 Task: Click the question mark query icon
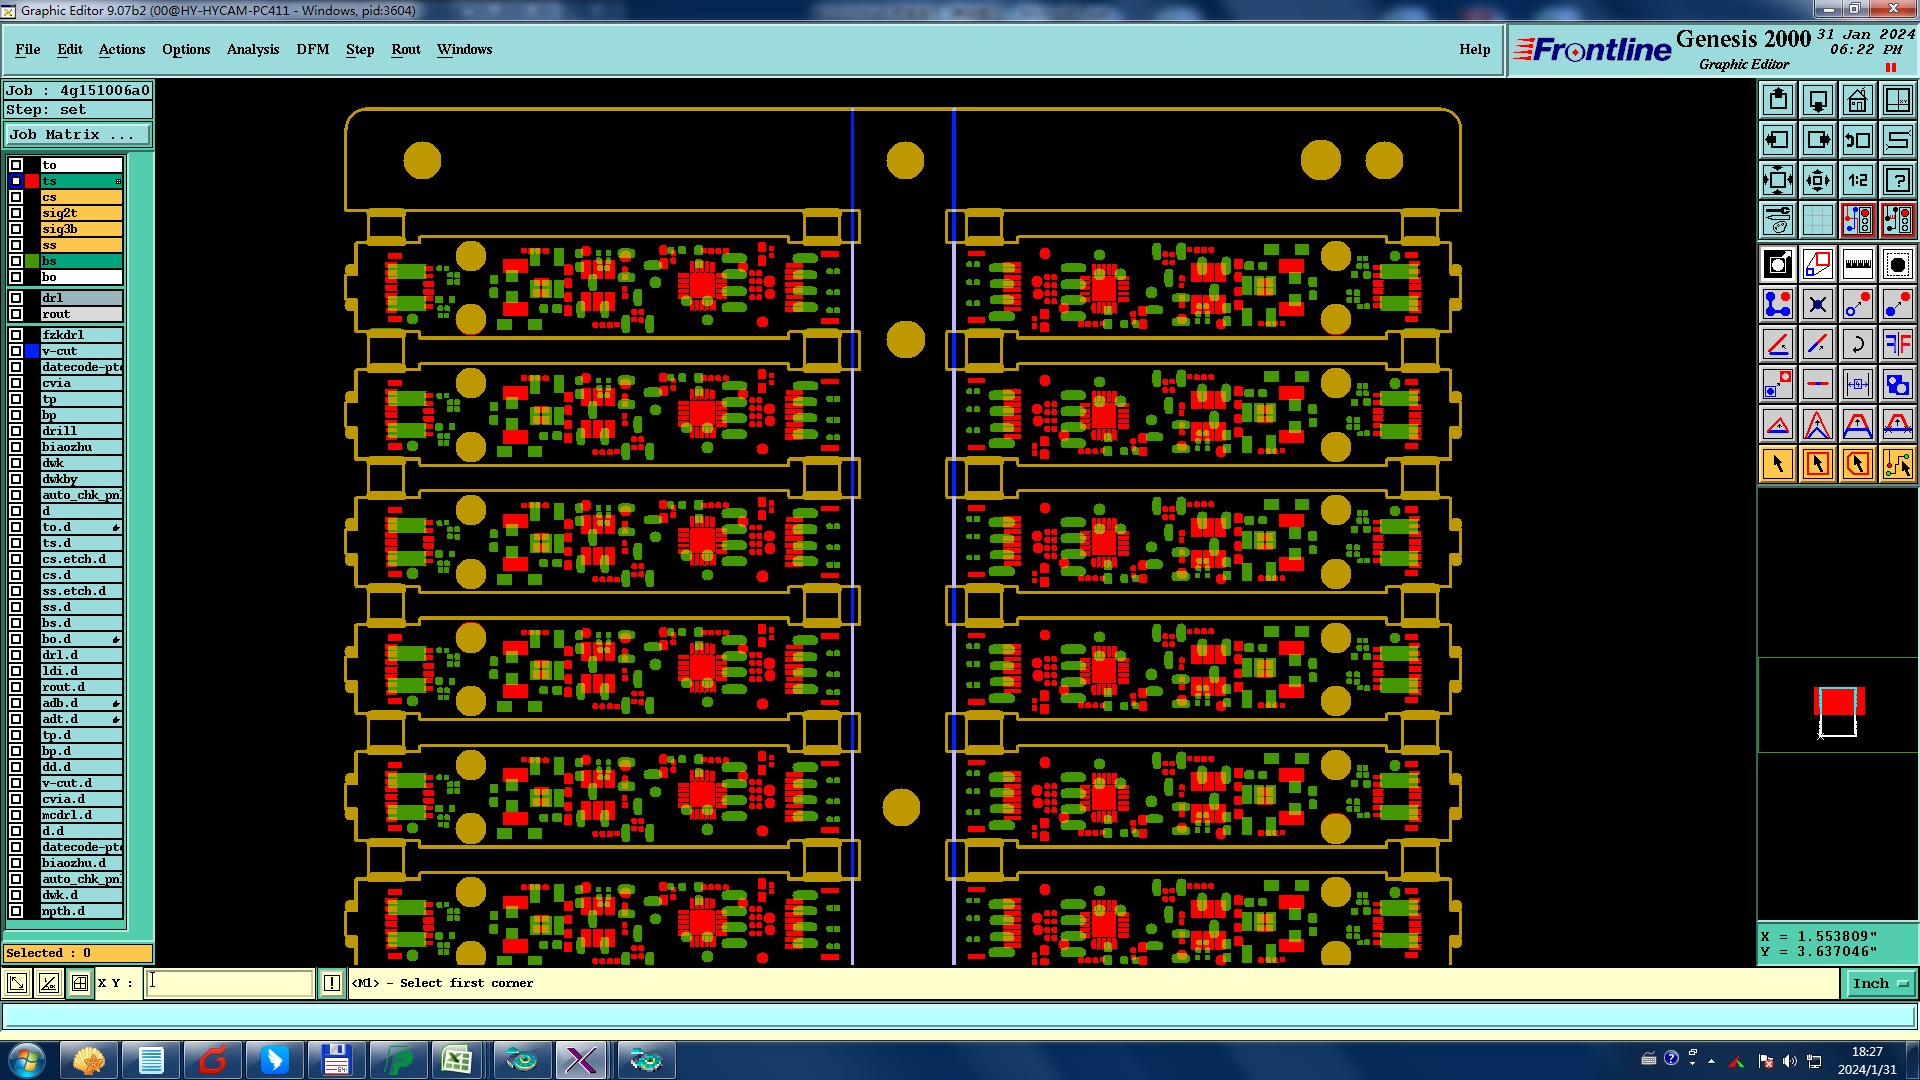tap(1897, 180)
